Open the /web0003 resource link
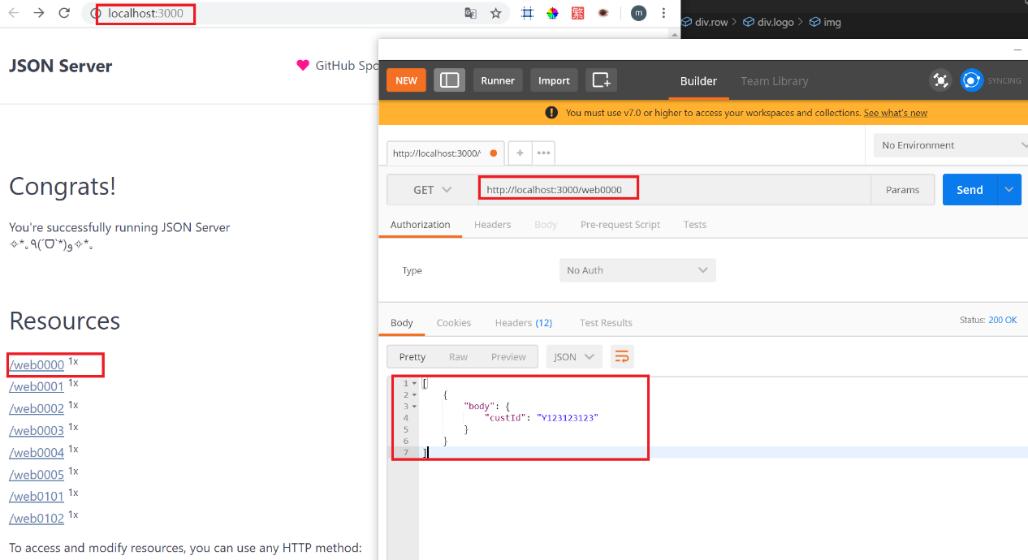 click(37, 430)
